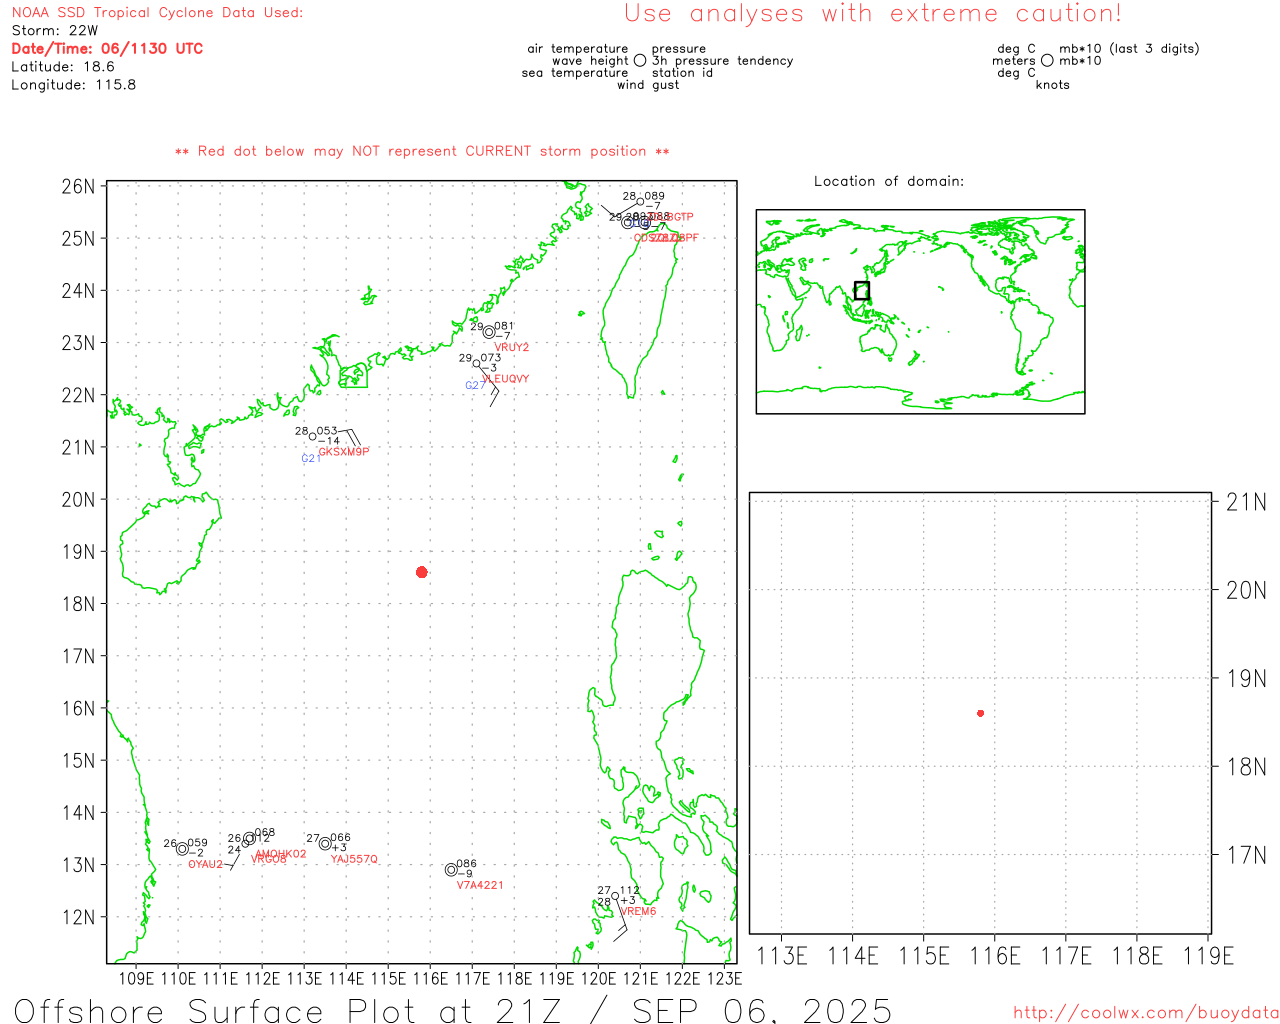This screenshot has height=1024, width=1280.
Task: Click the OYAU2 station ID label
Action: click(x=205, y=865)
